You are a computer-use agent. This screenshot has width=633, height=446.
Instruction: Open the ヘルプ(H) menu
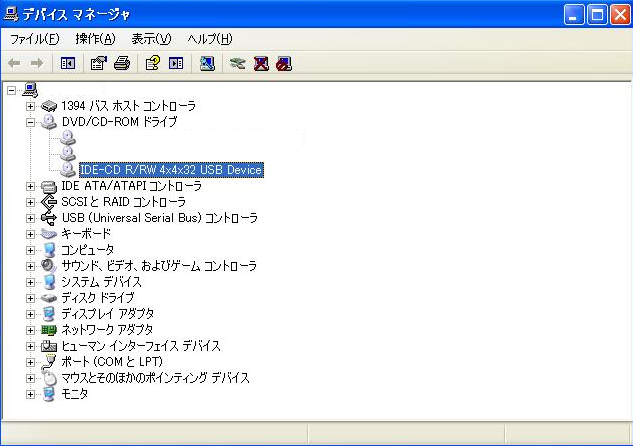210,39
